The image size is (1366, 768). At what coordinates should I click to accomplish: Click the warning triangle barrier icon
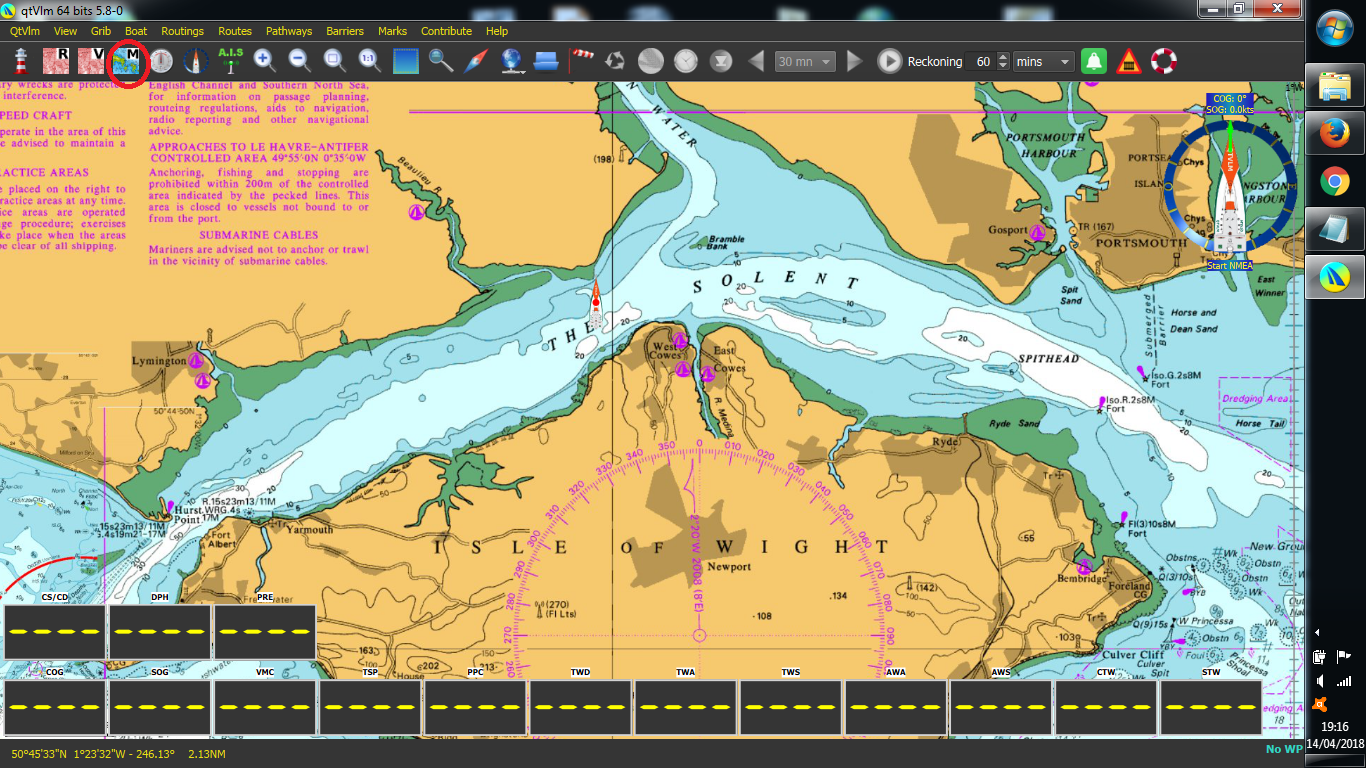pyautogui.click(x=1129, y=62)
